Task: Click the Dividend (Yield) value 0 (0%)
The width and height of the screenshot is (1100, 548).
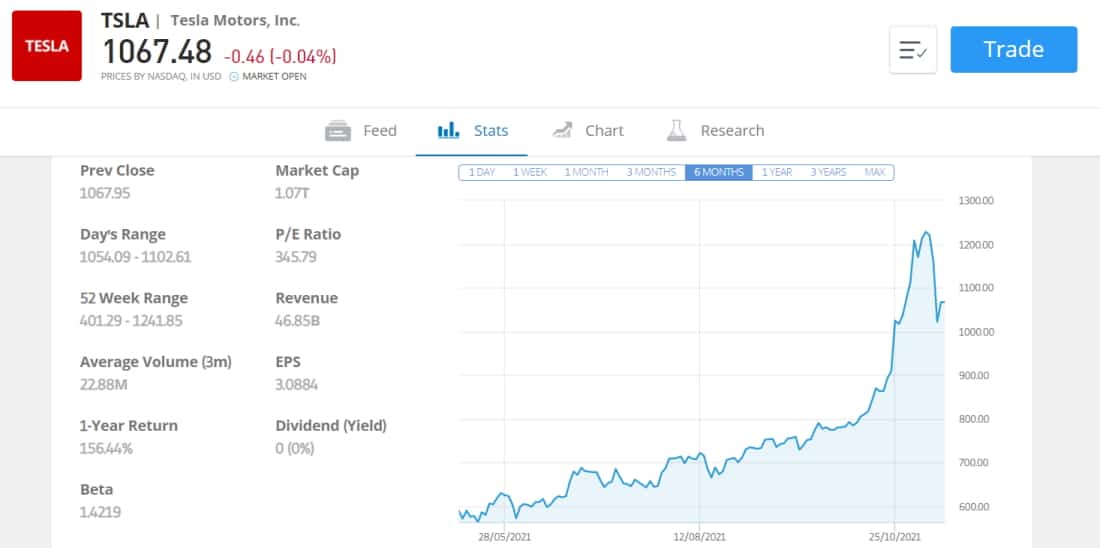Action: [x=295, y=448]
